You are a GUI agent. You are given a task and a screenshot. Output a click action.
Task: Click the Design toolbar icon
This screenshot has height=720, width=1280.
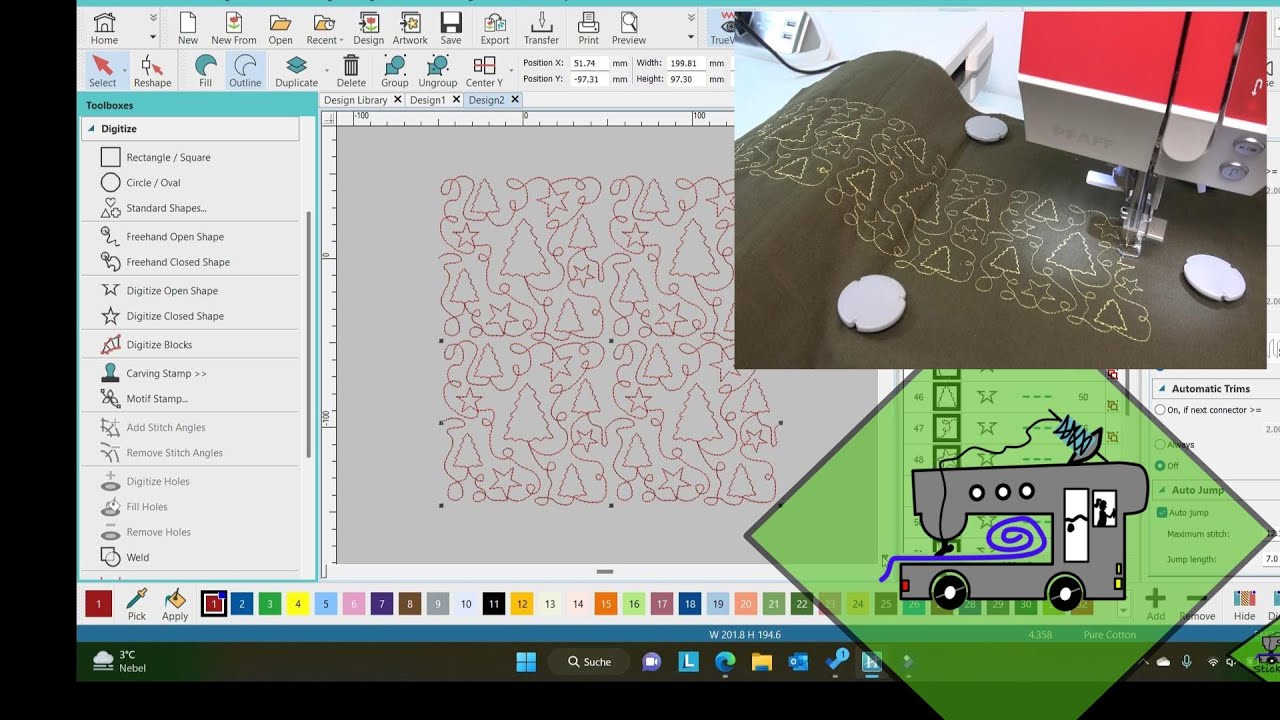click(368, 28)
